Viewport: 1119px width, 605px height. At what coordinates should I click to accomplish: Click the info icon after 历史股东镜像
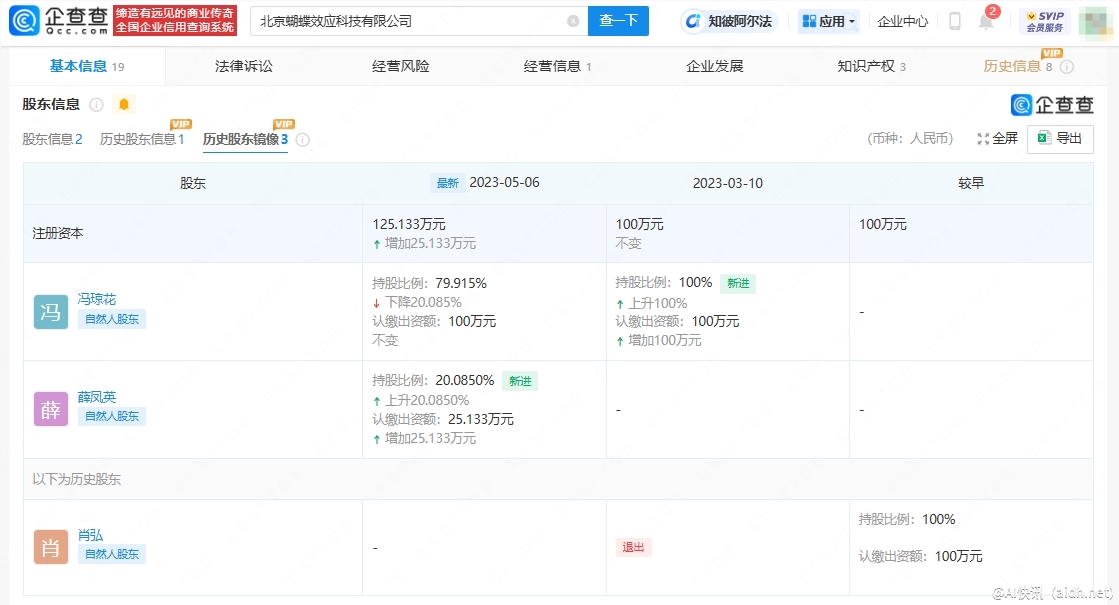(302, 140)
